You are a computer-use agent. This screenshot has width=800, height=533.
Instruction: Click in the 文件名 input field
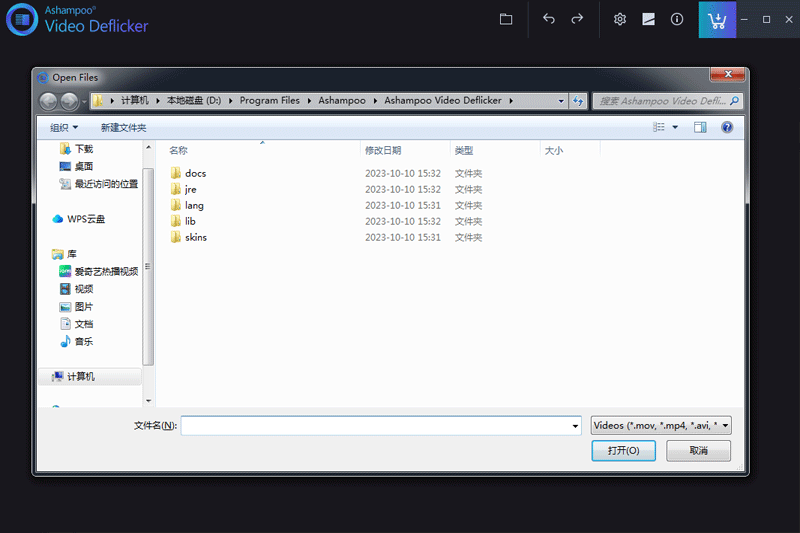coord(376,426)
